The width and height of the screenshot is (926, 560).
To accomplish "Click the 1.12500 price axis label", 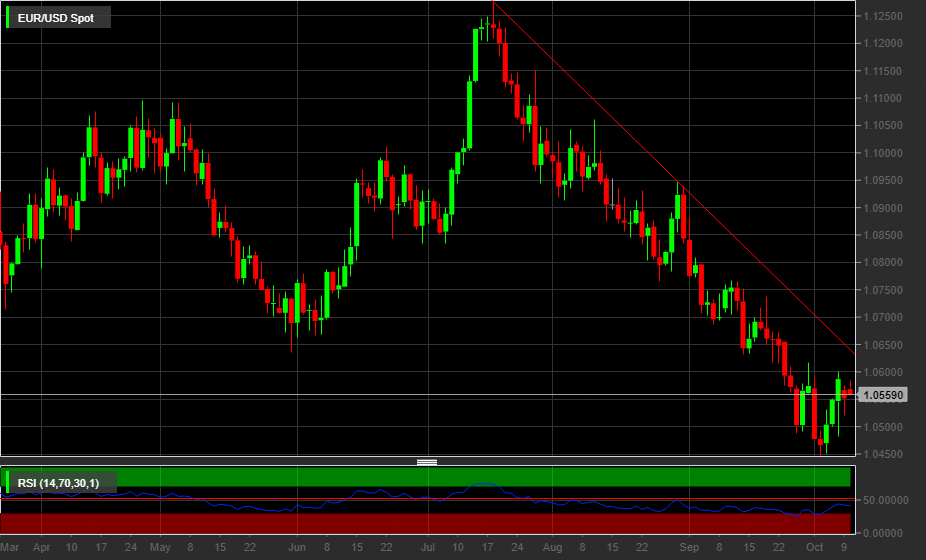I will click(883, 16).
